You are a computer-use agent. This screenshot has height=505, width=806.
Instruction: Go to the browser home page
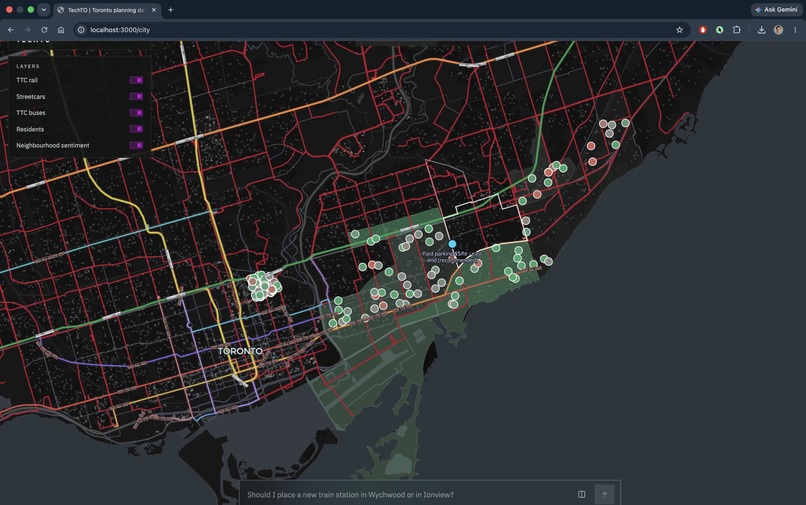point(61,30)
